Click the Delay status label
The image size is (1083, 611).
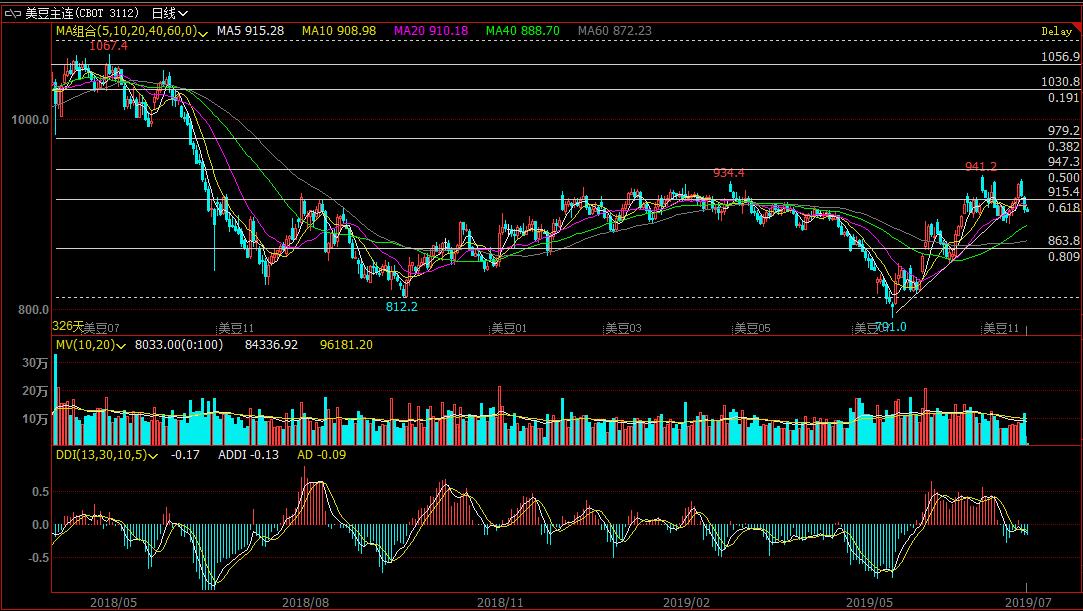pyautogui.click(x=1055, y=32)
